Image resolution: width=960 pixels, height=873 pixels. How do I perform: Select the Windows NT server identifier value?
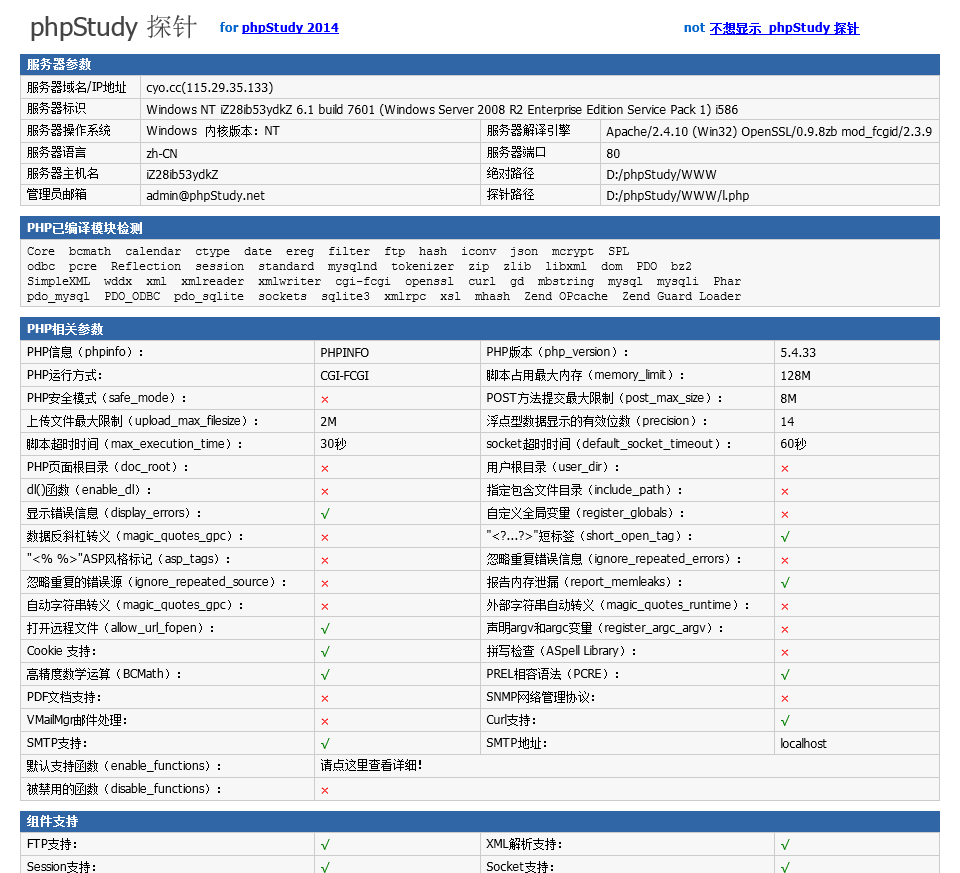(x=442, y=110)
